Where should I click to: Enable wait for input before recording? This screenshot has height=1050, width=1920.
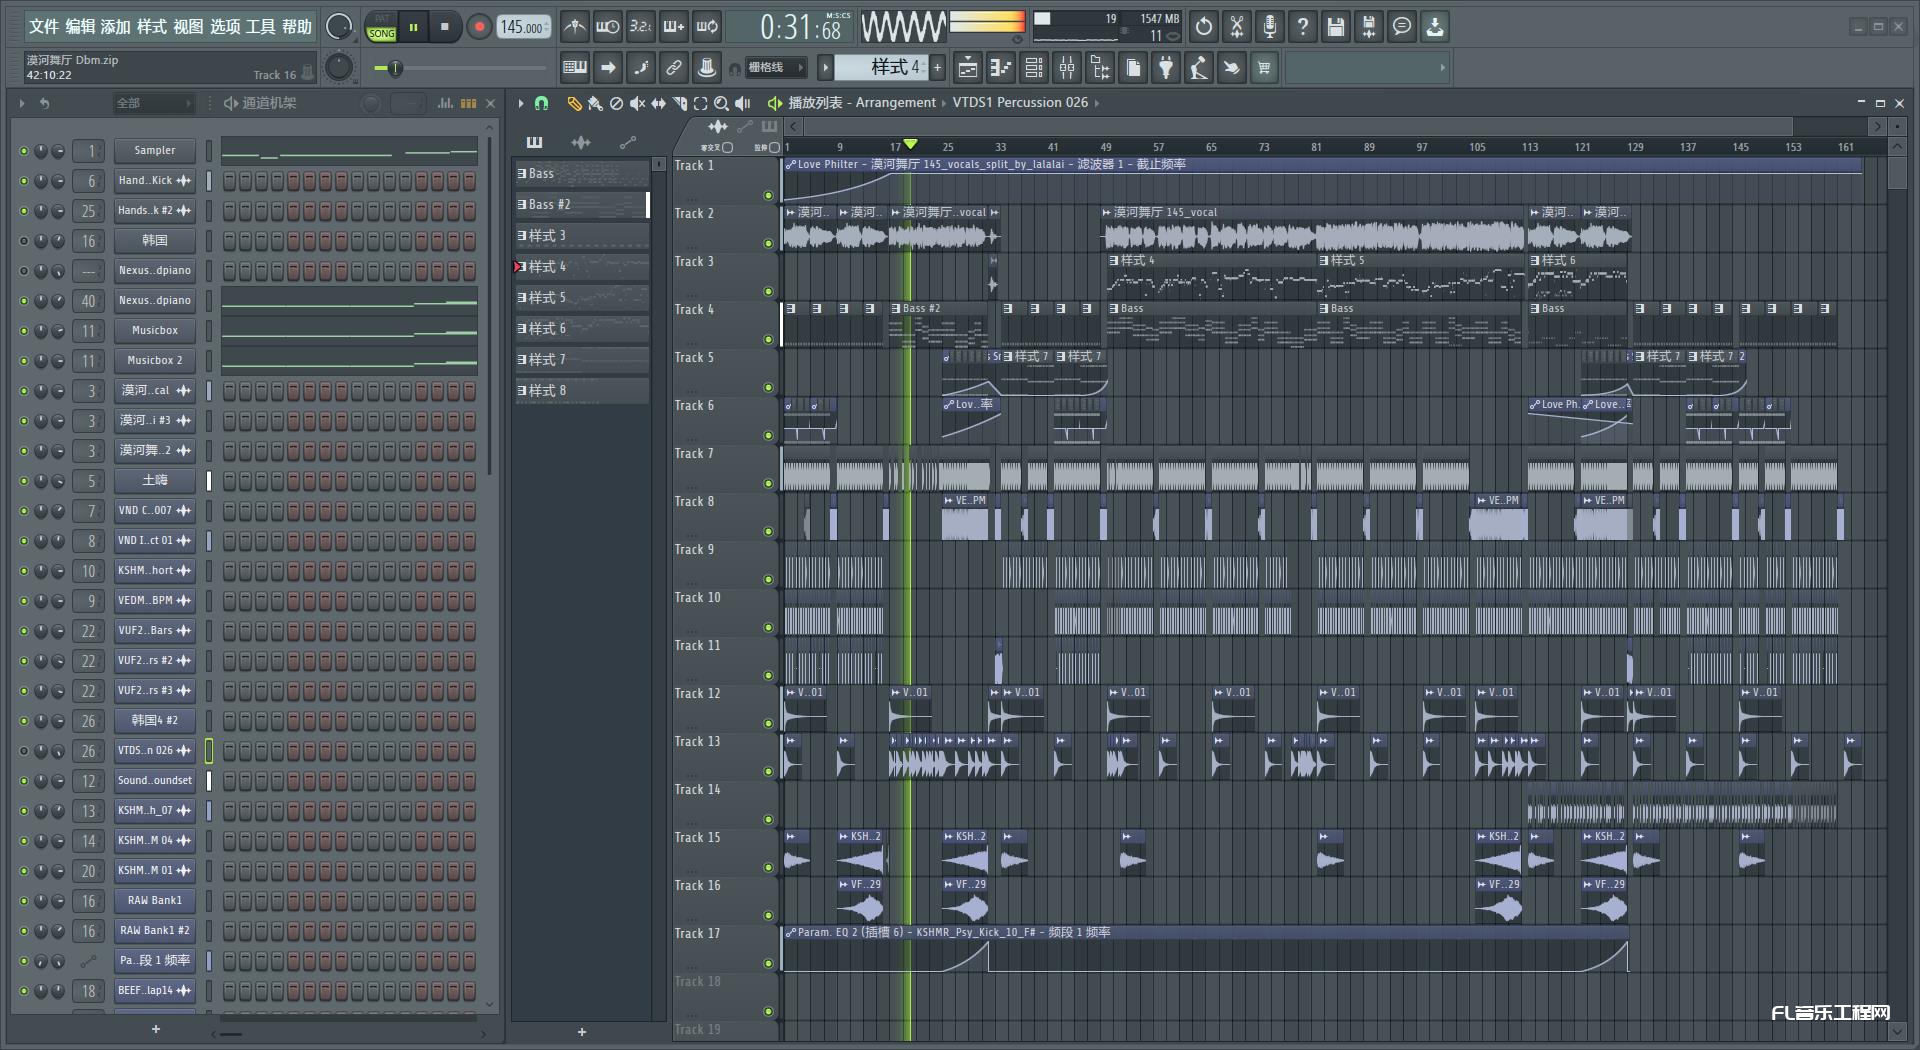coord(607,27)
